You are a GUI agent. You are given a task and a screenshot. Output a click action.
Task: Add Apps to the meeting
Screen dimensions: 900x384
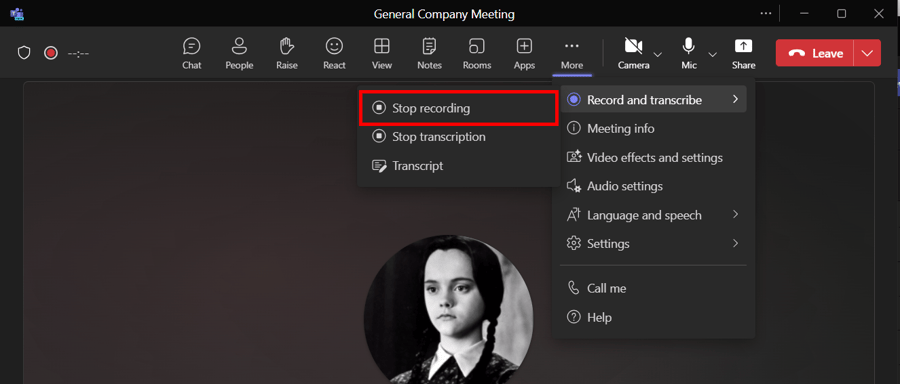coord(524,53)
